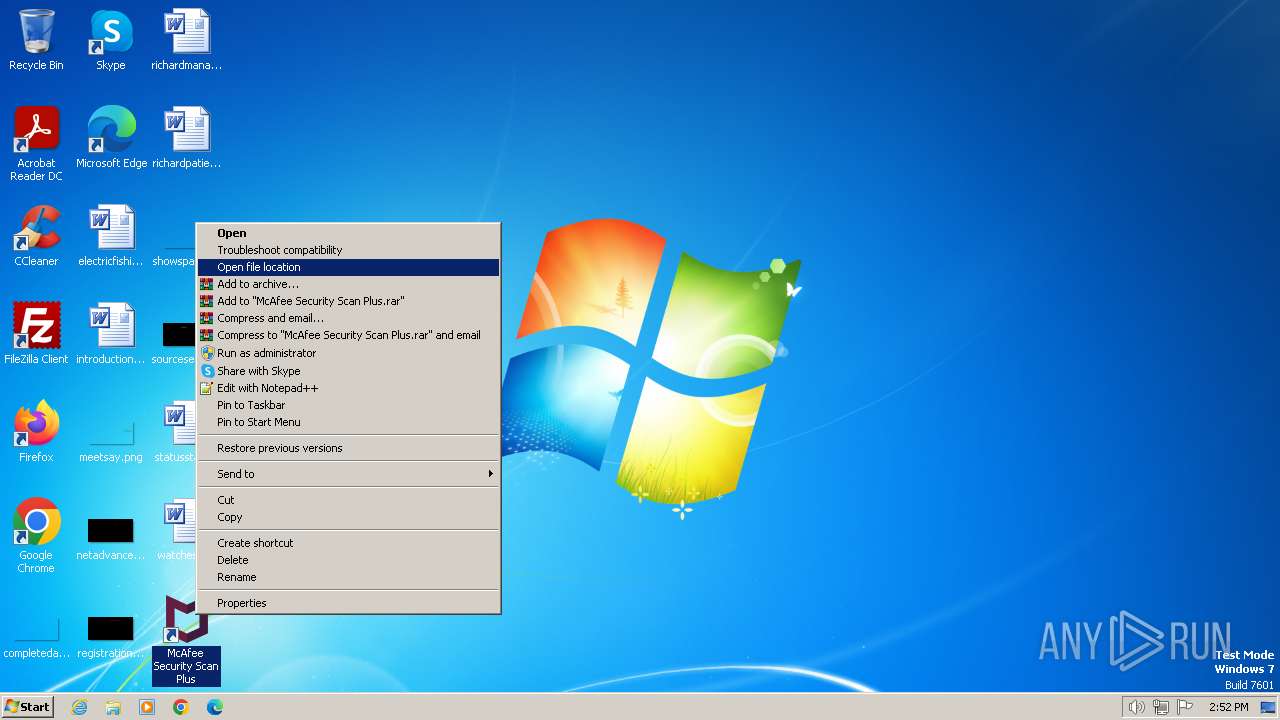The height and width of the screenshot is (720, 1280).
Task: Choose Cut in the context menu
Action: [348, 500]
